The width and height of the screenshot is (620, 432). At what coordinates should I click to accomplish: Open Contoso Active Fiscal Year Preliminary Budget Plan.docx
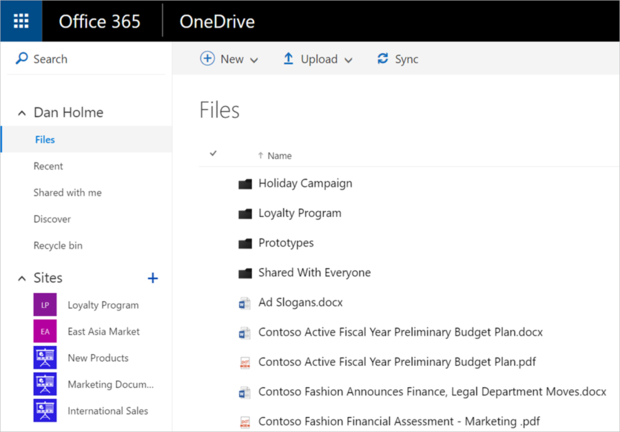401,332
